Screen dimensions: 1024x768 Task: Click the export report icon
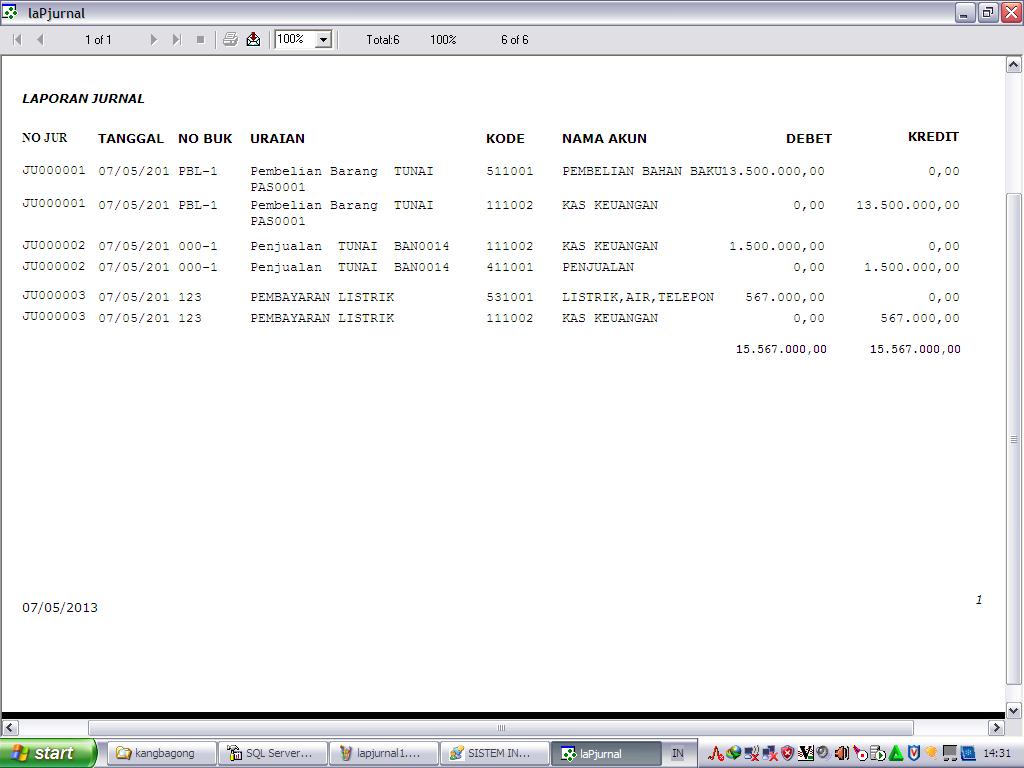[x=253, y=39]
